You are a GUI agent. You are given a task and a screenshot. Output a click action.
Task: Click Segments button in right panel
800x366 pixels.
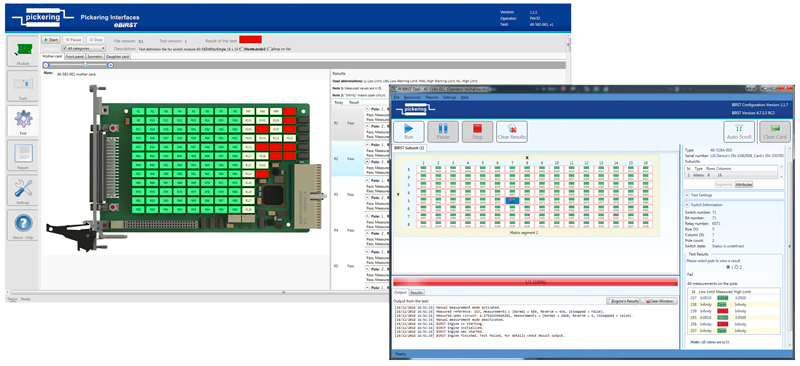[x=723, y=185]
